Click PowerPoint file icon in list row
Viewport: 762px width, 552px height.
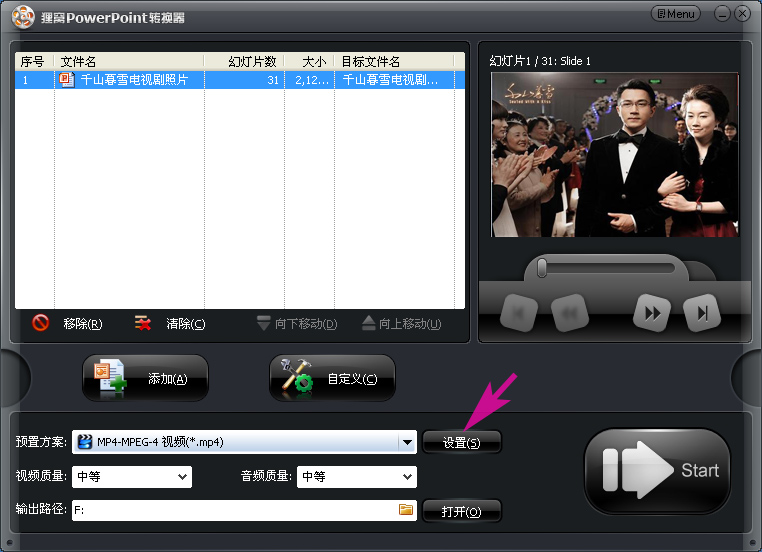point(67,80)
